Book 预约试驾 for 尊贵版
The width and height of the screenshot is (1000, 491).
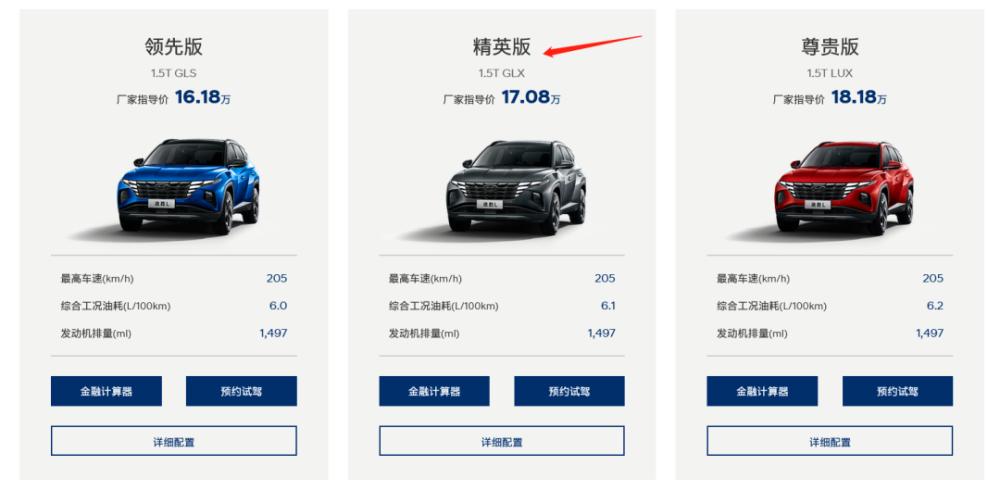pyautogui.click(x=897, y=391)
